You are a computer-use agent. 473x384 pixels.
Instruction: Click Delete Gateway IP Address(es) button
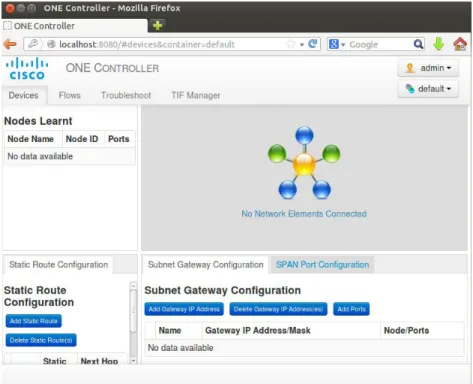tap(278, 309)
